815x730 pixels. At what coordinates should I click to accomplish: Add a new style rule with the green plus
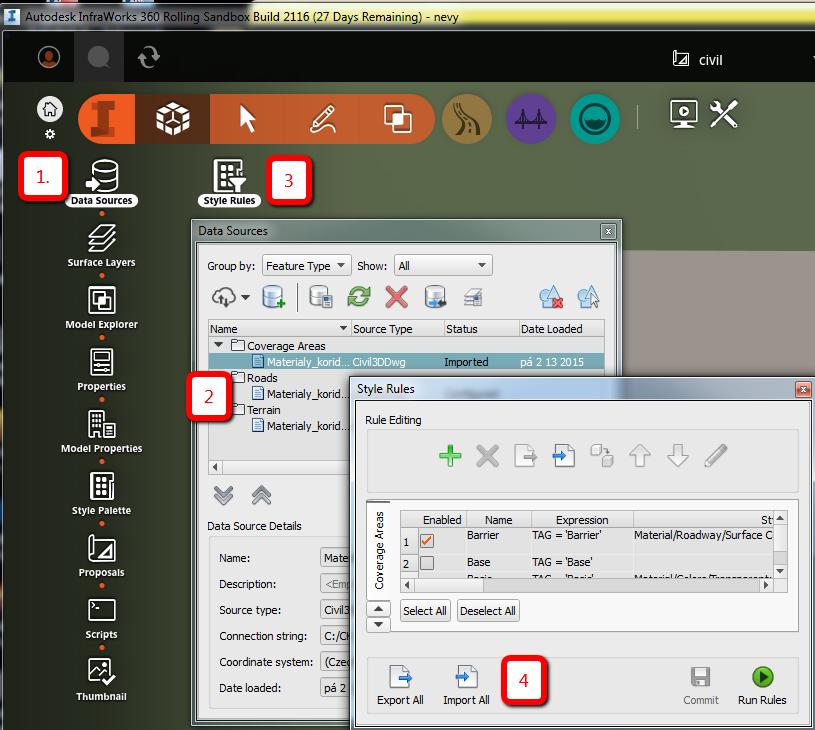[x=450, y=456]
